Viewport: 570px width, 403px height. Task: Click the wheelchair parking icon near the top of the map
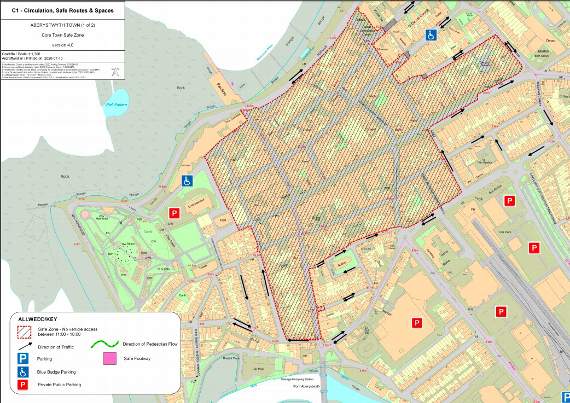coord(431,35)
